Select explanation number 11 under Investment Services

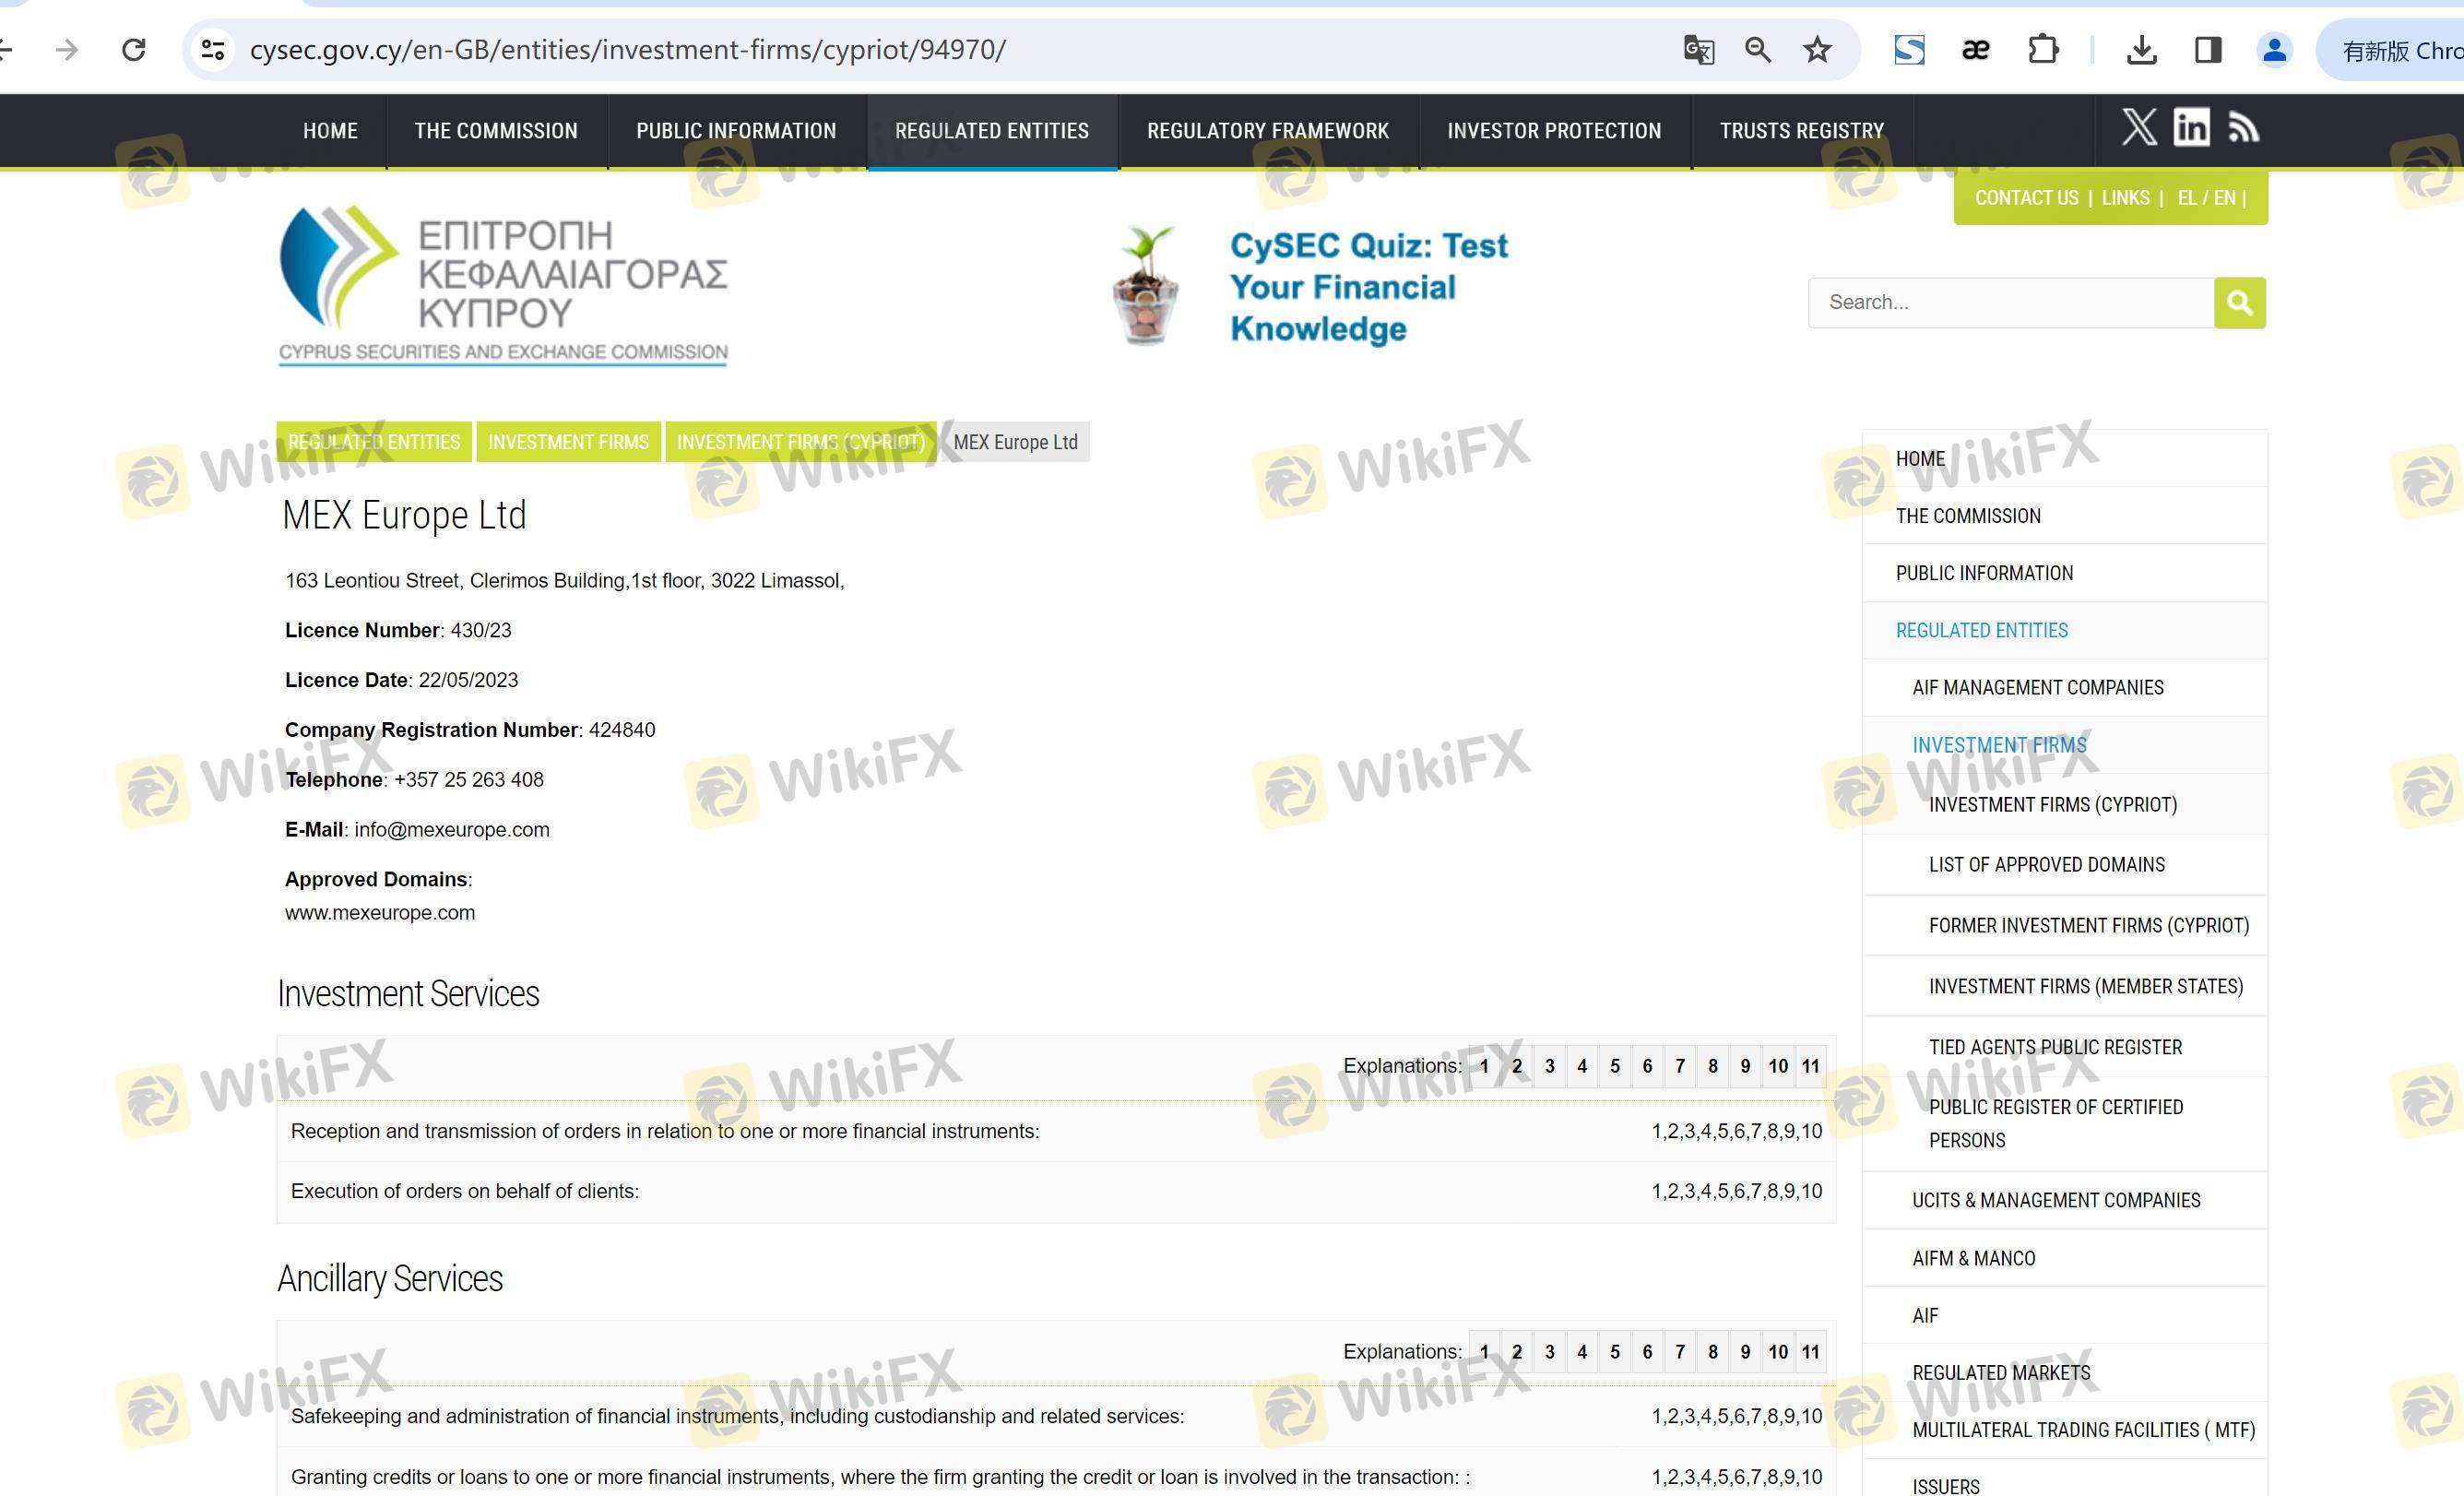[1810, 1066]
